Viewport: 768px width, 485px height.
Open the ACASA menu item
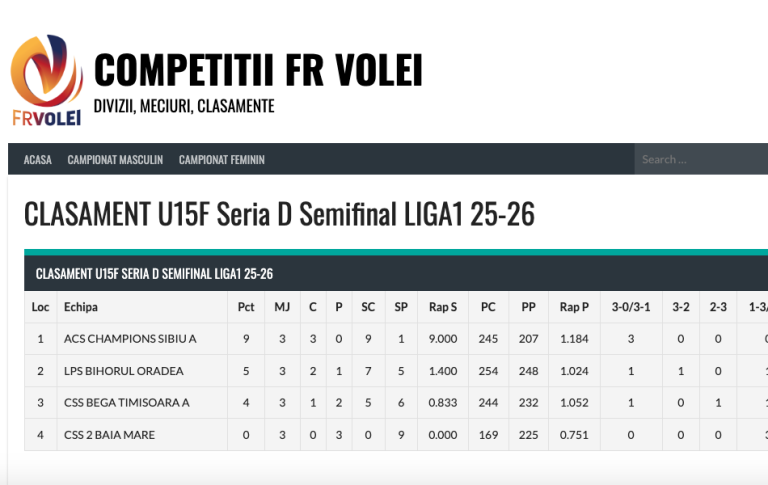coord(38,160)
